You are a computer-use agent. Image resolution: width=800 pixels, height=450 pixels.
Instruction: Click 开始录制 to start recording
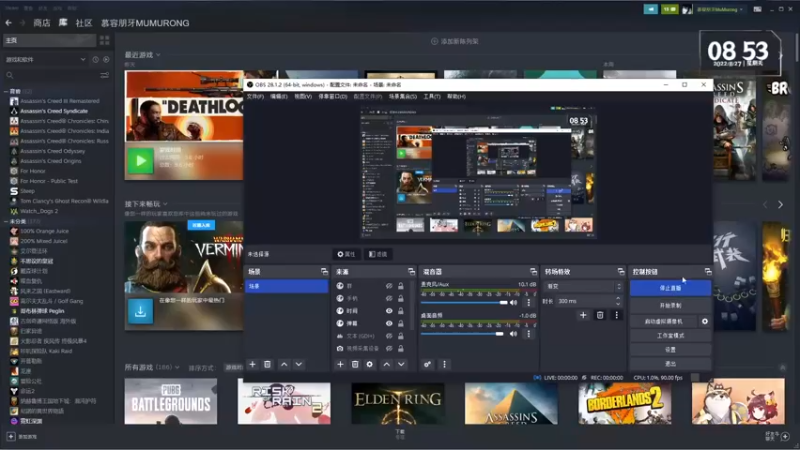[670, 305]
